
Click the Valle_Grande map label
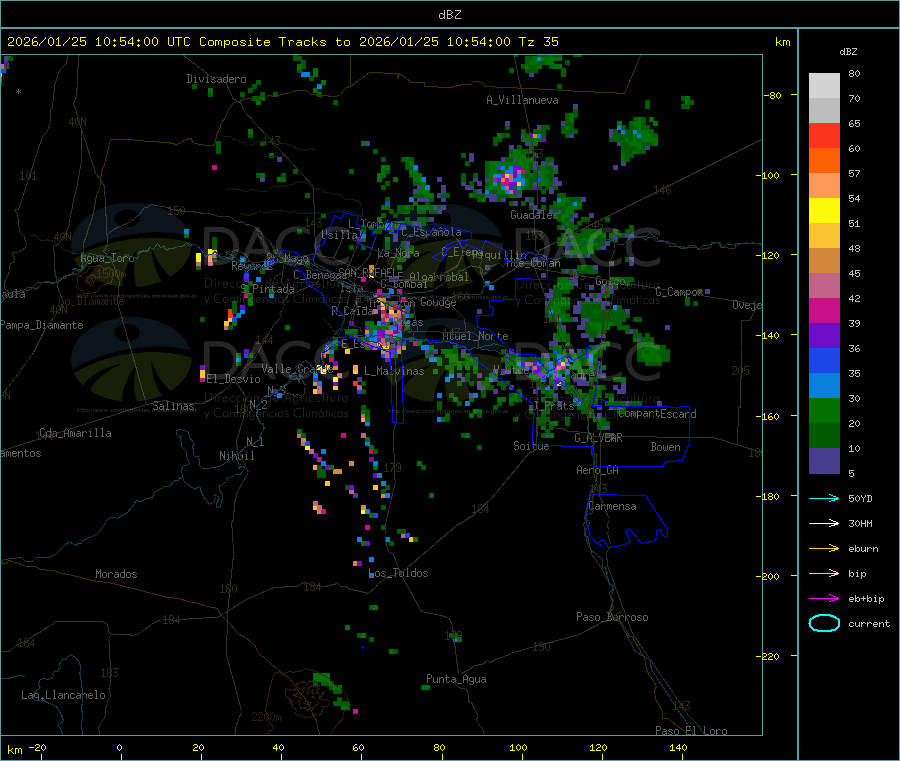(297, 369)
